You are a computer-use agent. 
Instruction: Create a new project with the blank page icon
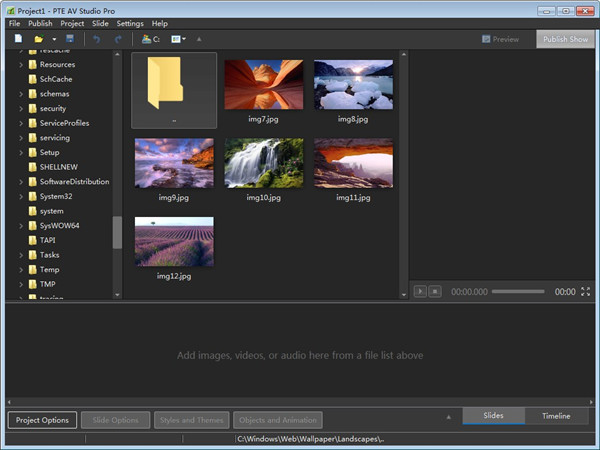tap(18, 39)
